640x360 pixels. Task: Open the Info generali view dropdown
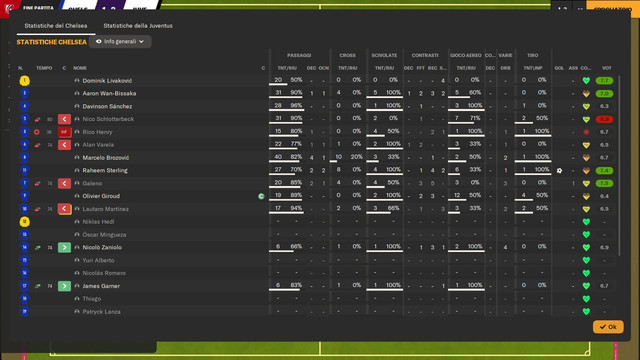(x=120, y=42)
